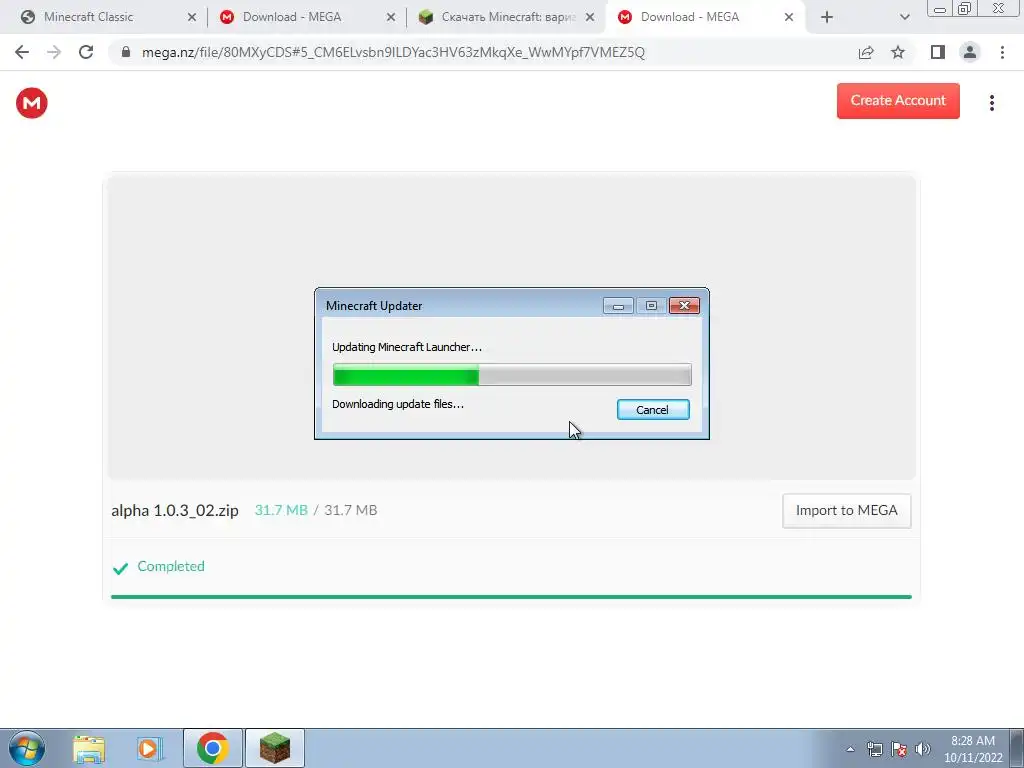The image size is (1024, 768).
Task: Open a new browser tab
Action: 827,18
